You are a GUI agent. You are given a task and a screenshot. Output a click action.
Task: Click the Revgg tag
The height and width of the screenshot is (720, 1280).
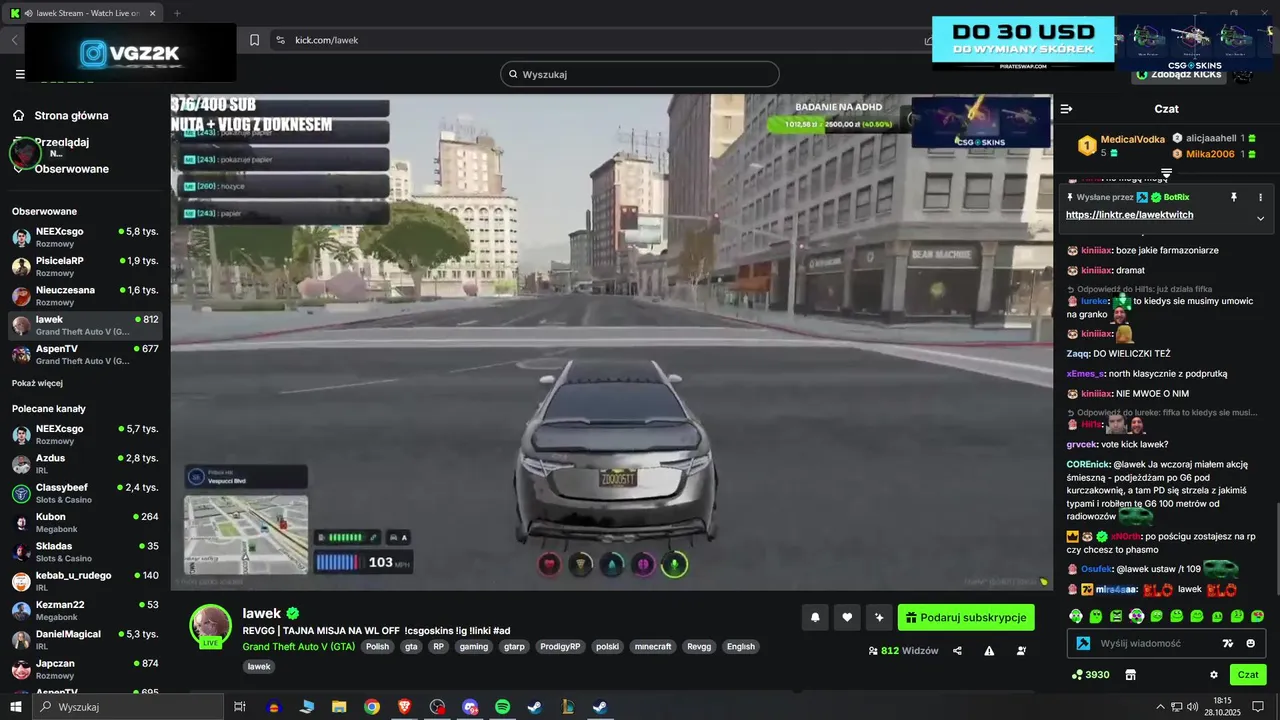pyautogui.click(x=699, y=646)
